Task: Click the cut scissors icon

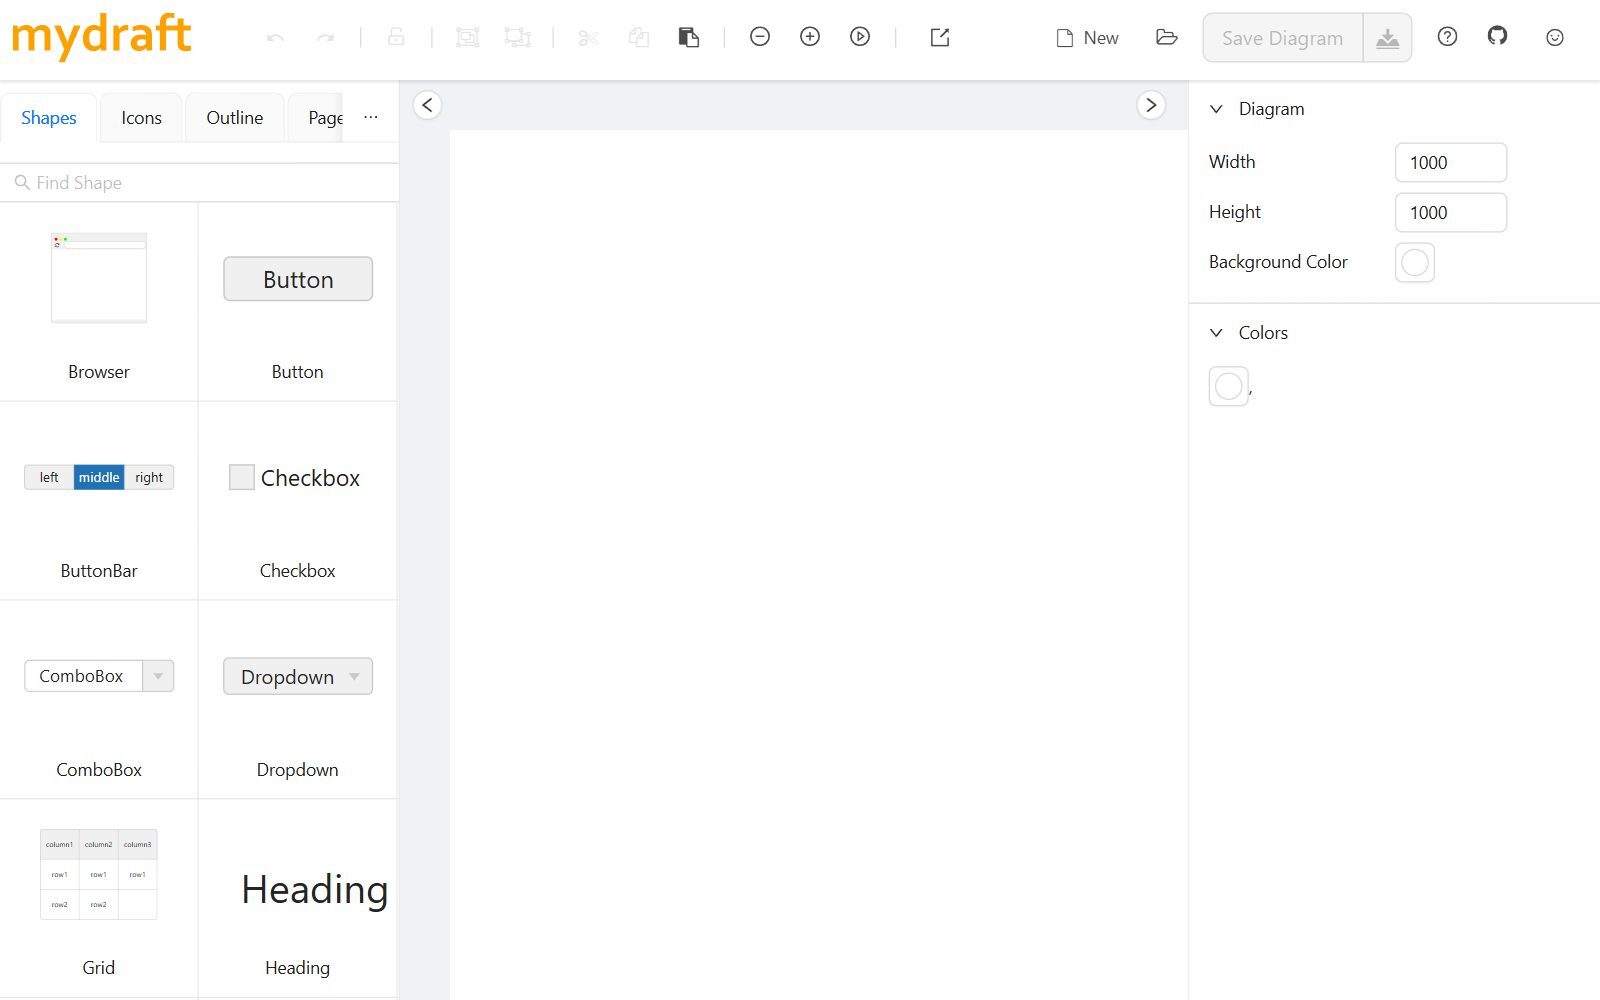Action: 588,38
